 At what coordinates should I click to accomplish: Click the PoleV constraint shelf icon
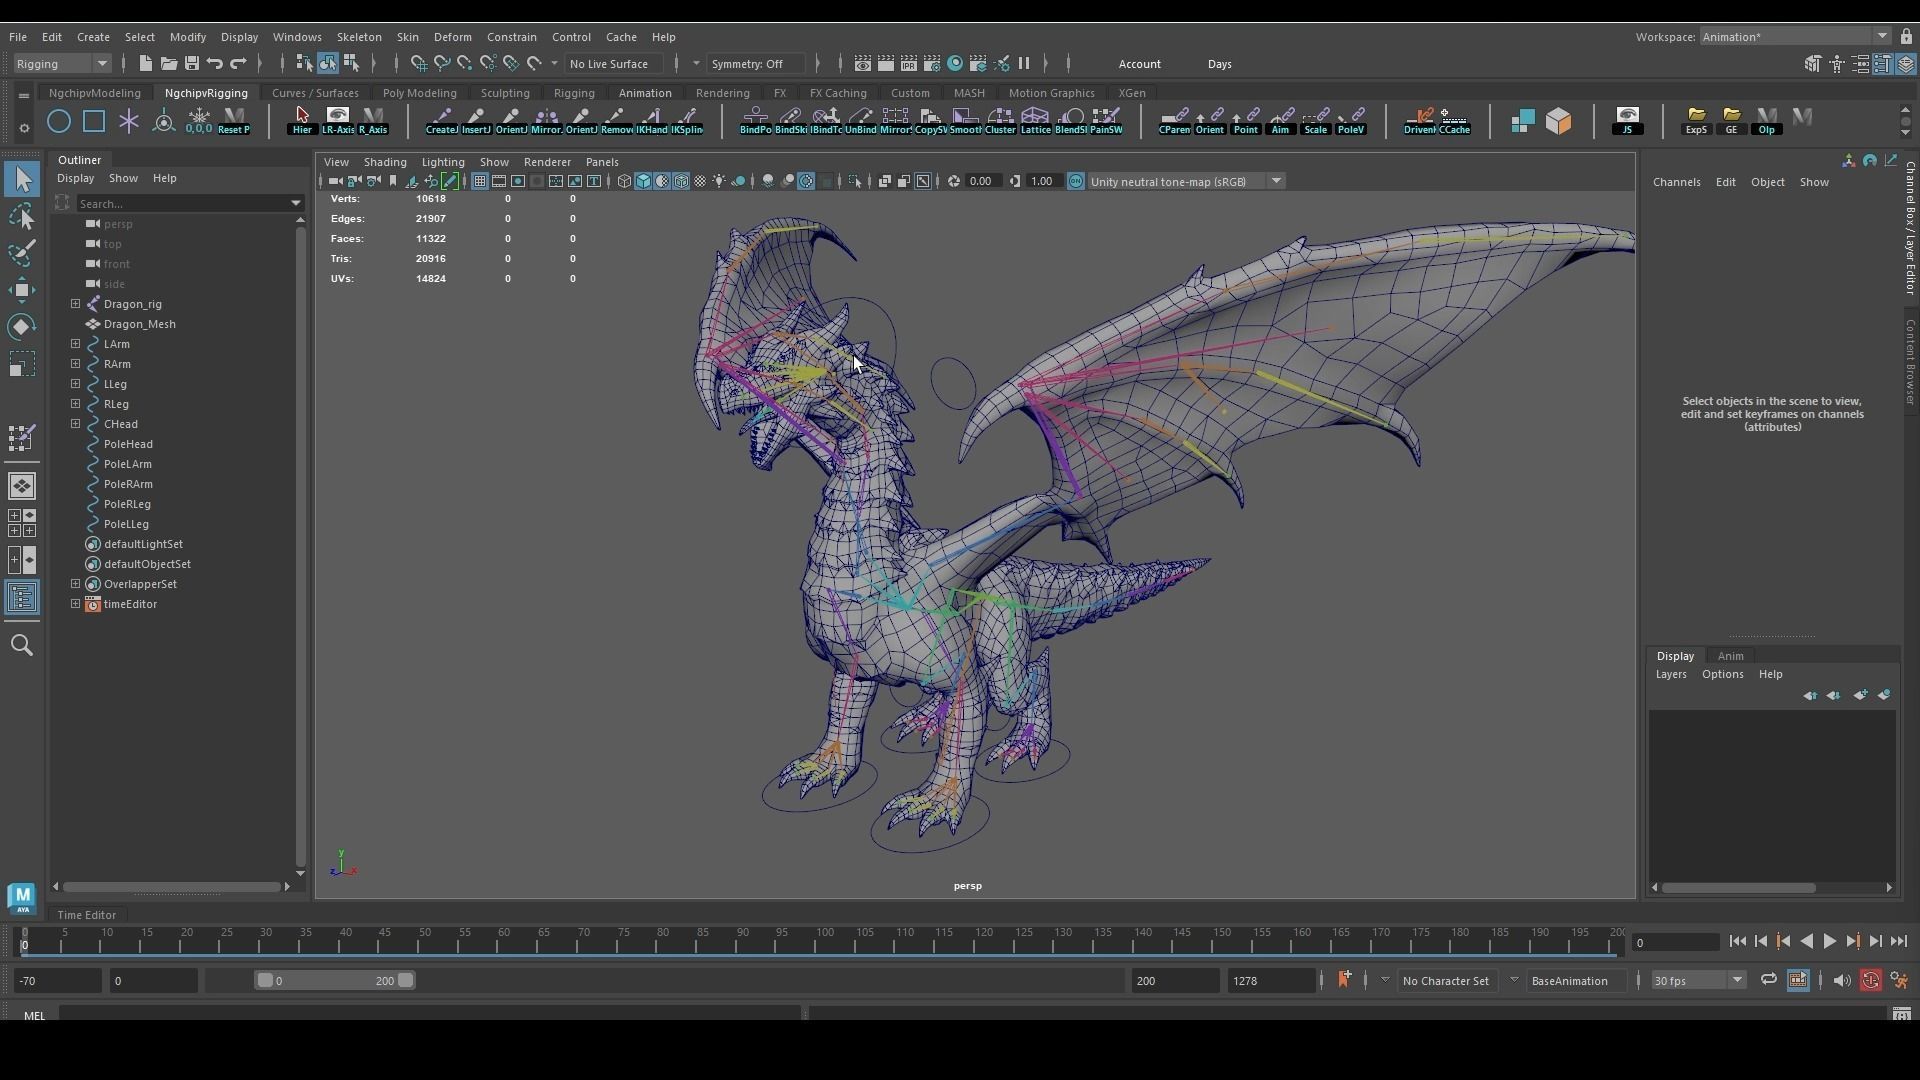tap(1350, 121)
